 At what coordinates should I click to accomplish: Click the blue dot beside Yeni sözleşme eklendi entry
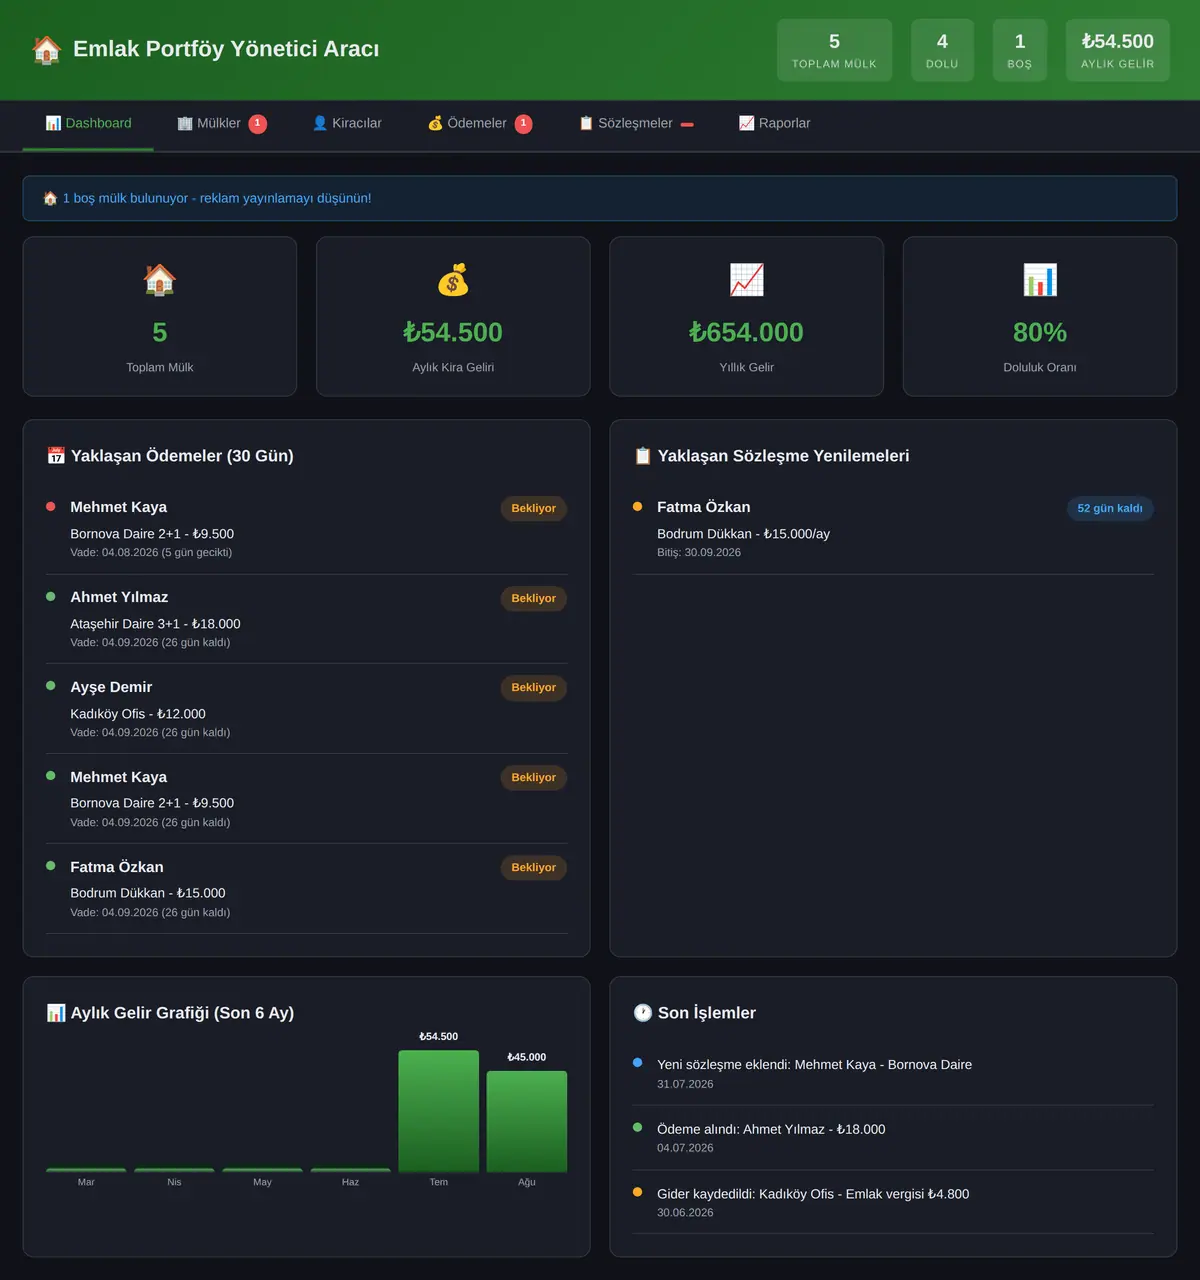638,1063
